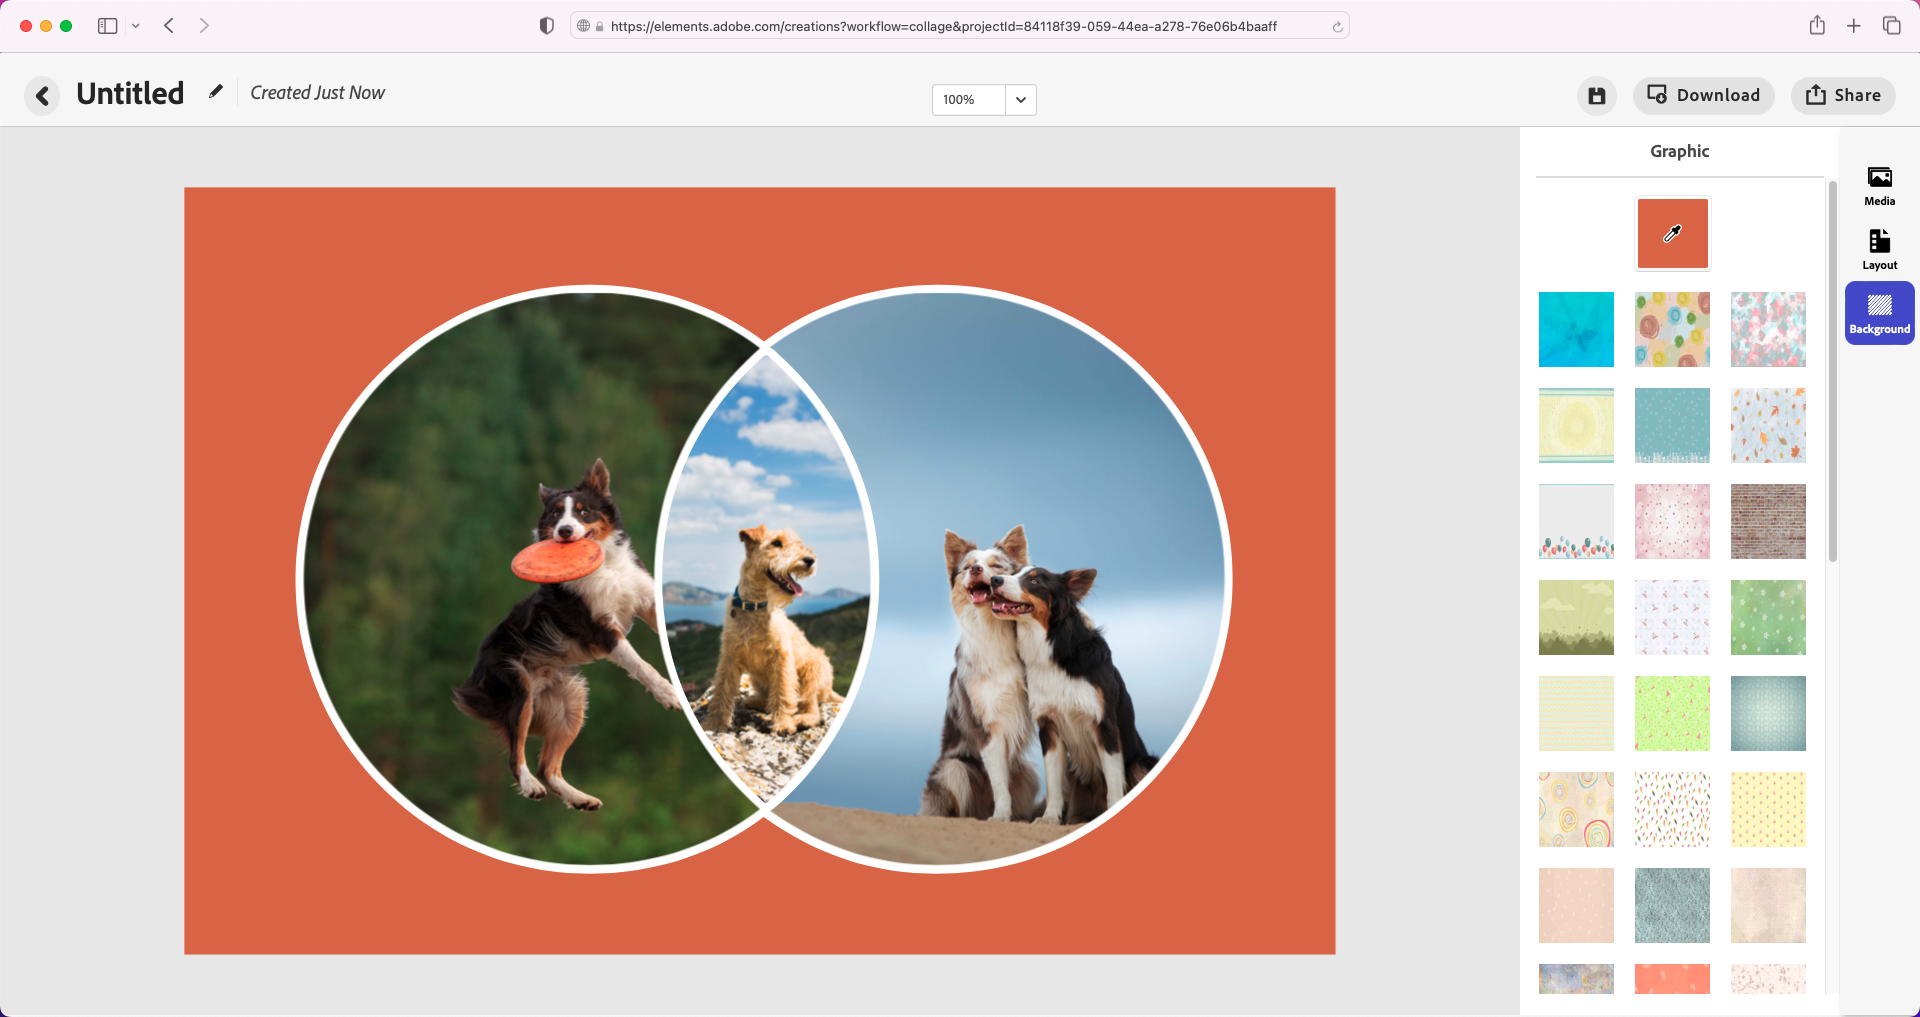Select the turquoise watercolor background thumbnail
Image resolution: width=1920 pixels, height=1017 pixels.
1576,330
